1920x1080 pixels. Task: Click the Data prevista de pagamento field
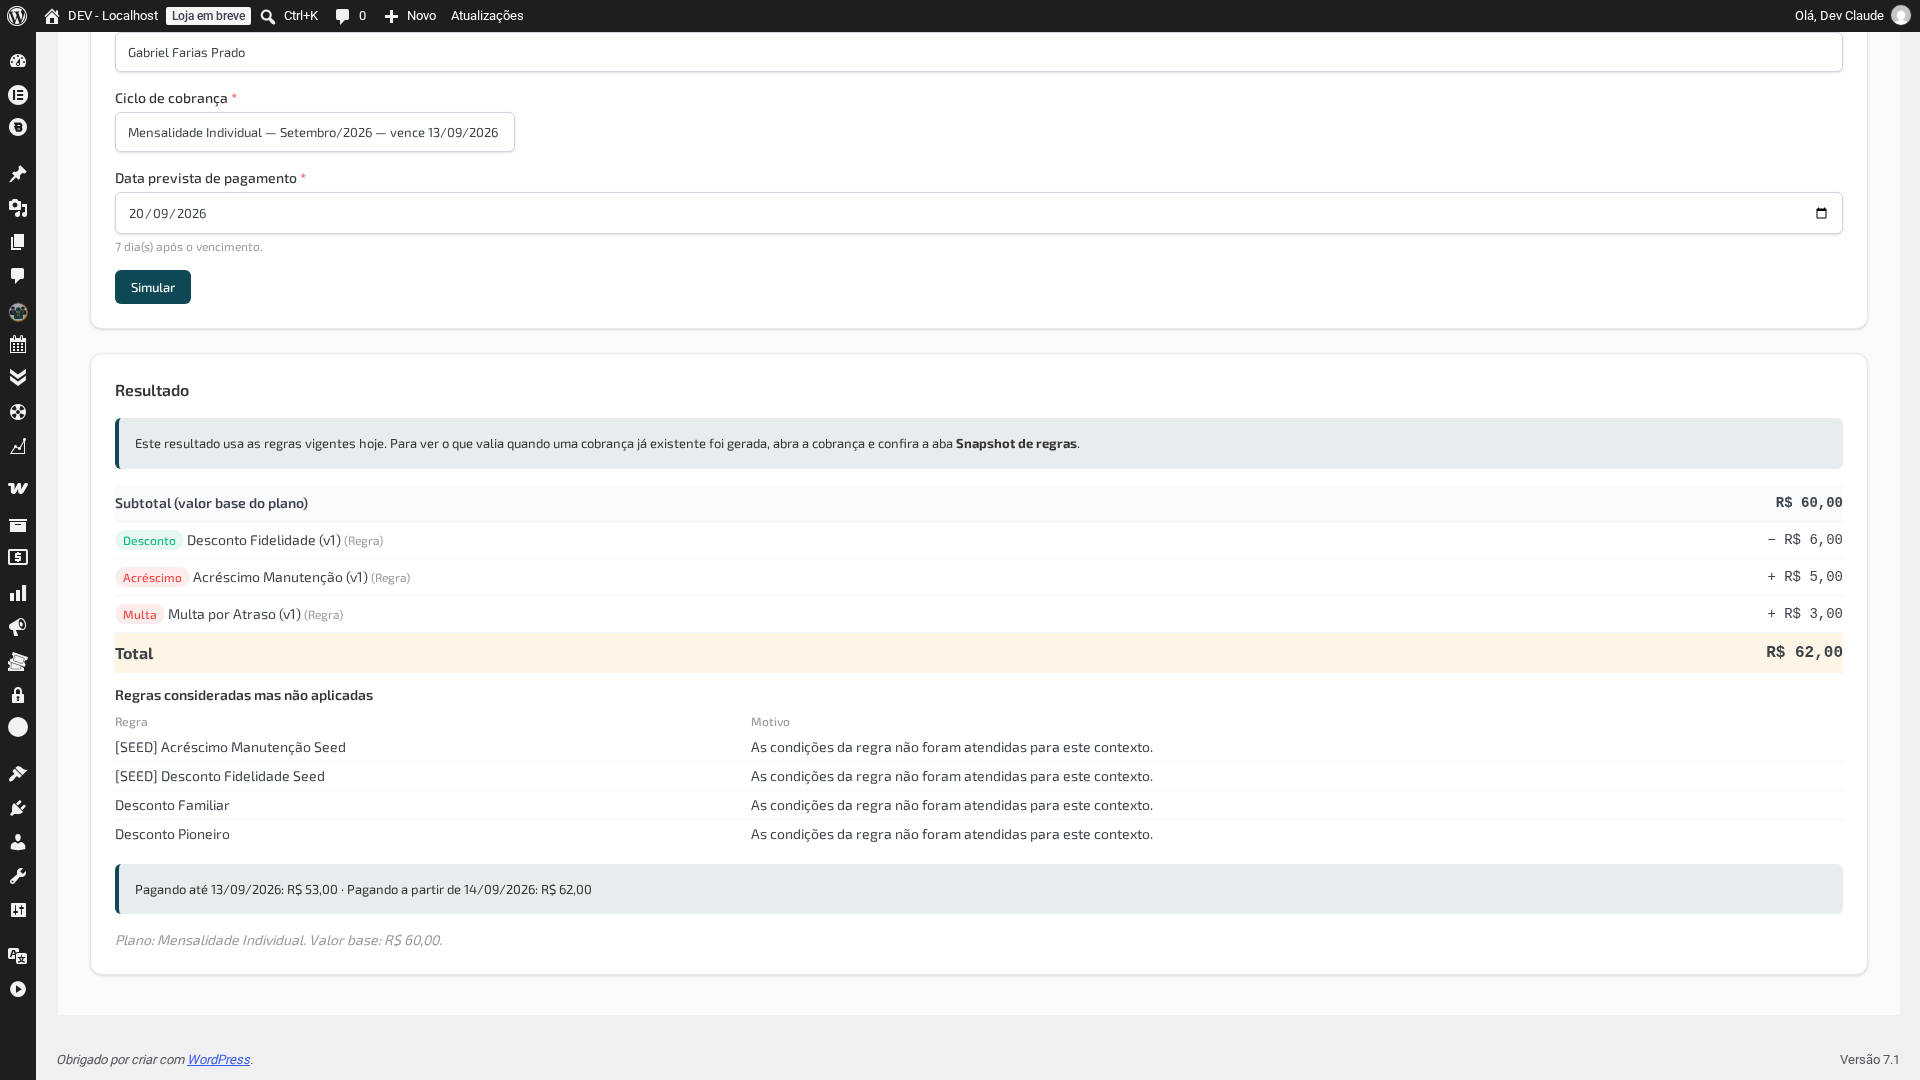point(978,213)
